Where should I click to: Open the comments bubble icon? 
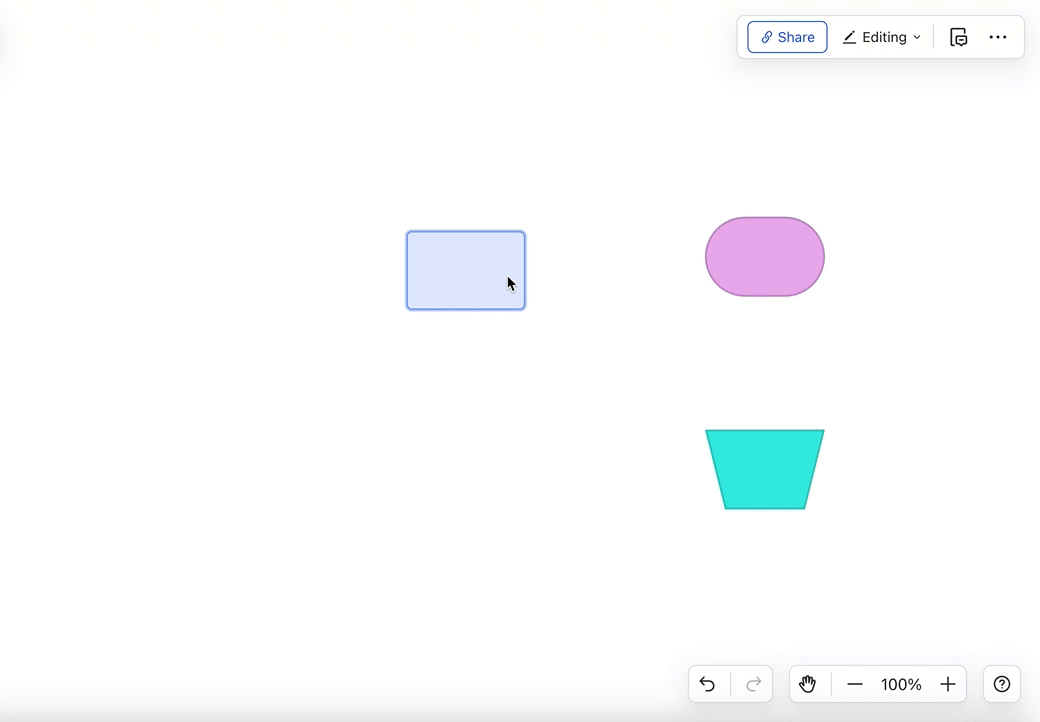click(x=958, y=37)
